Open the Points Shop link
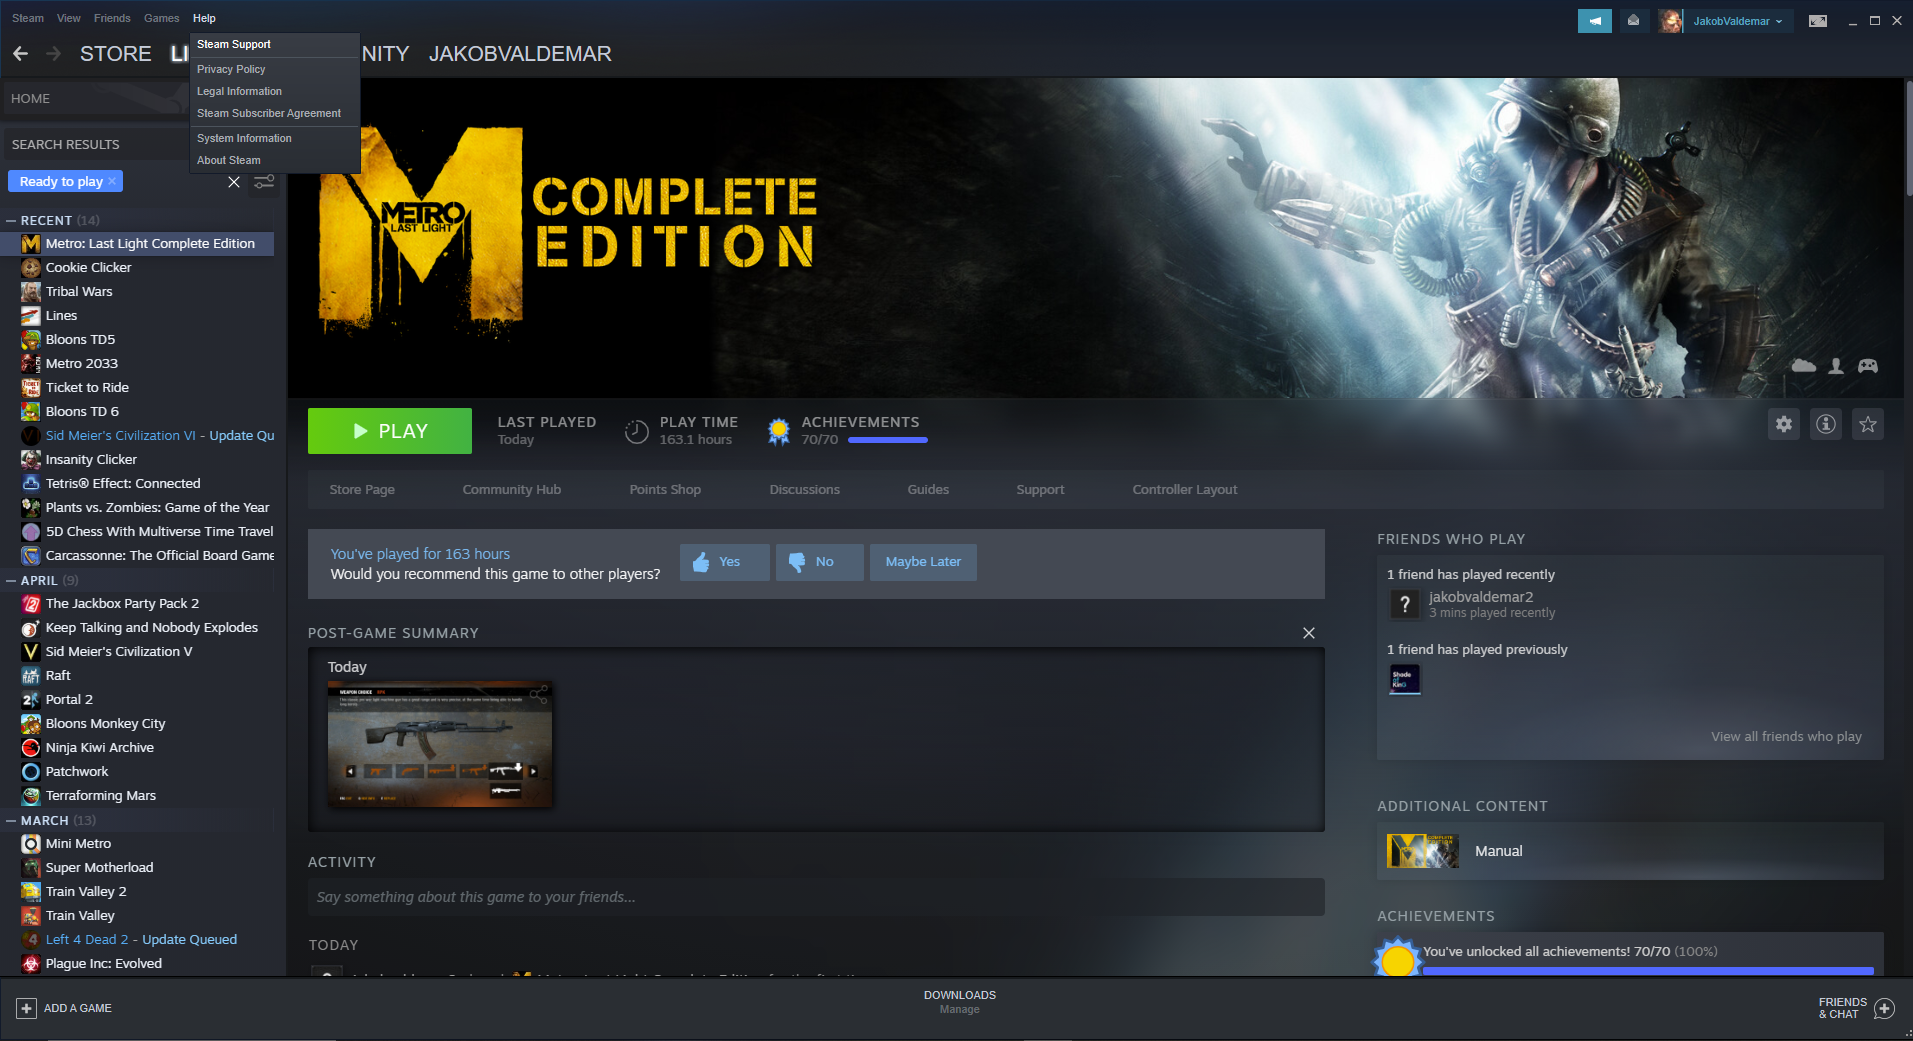Screen dimensions: 1913x1041 pos(665,490)
